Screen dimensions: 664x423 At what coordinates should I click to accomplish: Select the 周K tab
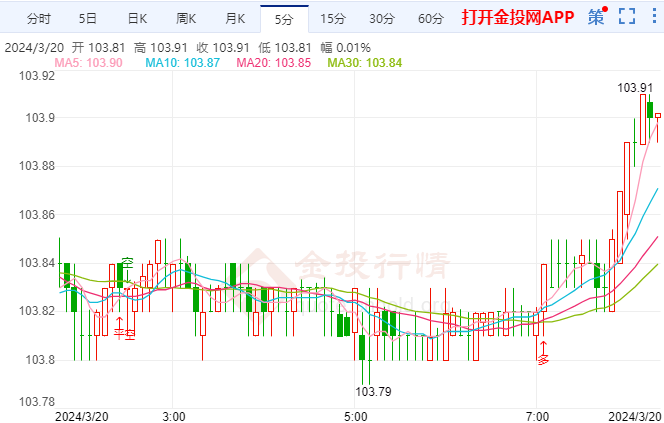[x=186, y=19]
